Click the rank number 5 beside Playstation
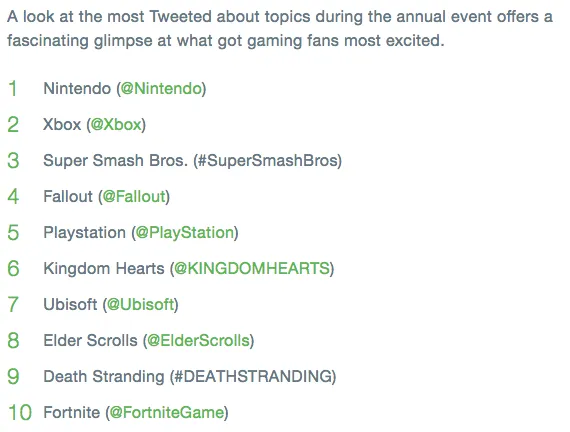Image resolution: width=570 pixels, height=432 pixels. pos(13,232)
